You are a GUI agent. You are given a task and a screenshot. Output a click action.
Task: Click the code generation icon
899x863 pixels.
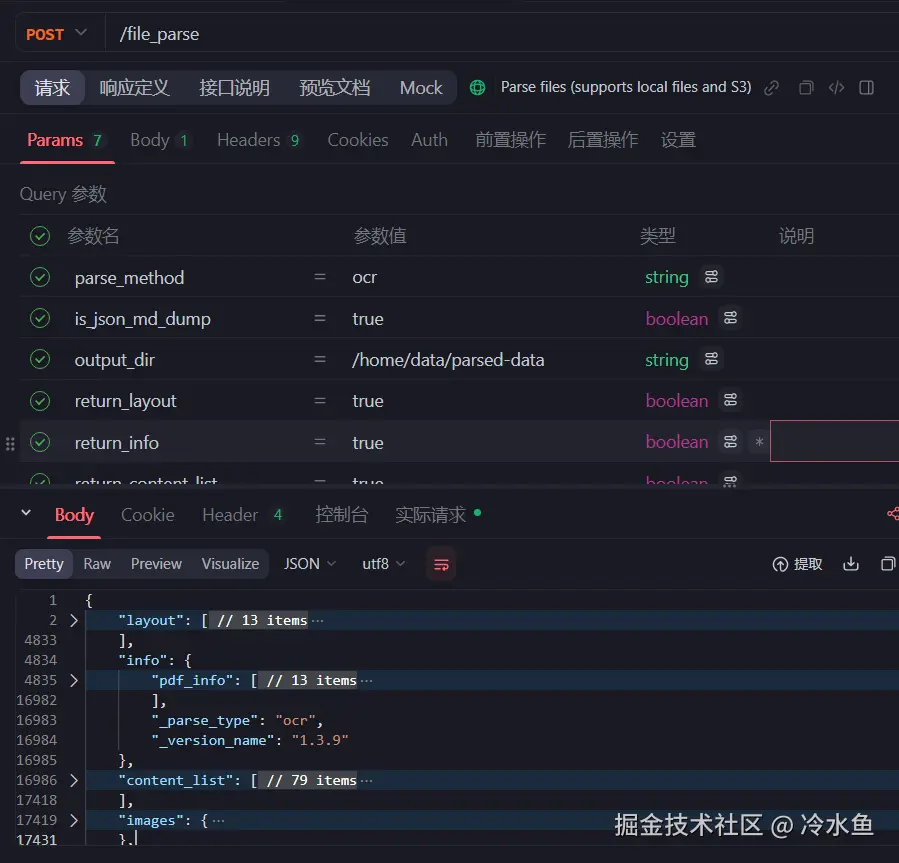tap(837, 88)
